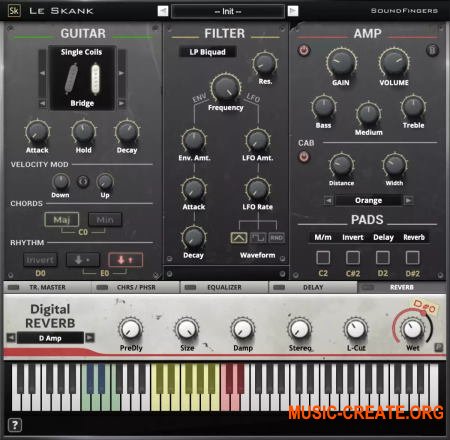Click the LFO Rate knob
This screenshot has height=440, width=450.
[x=258, y=189]
